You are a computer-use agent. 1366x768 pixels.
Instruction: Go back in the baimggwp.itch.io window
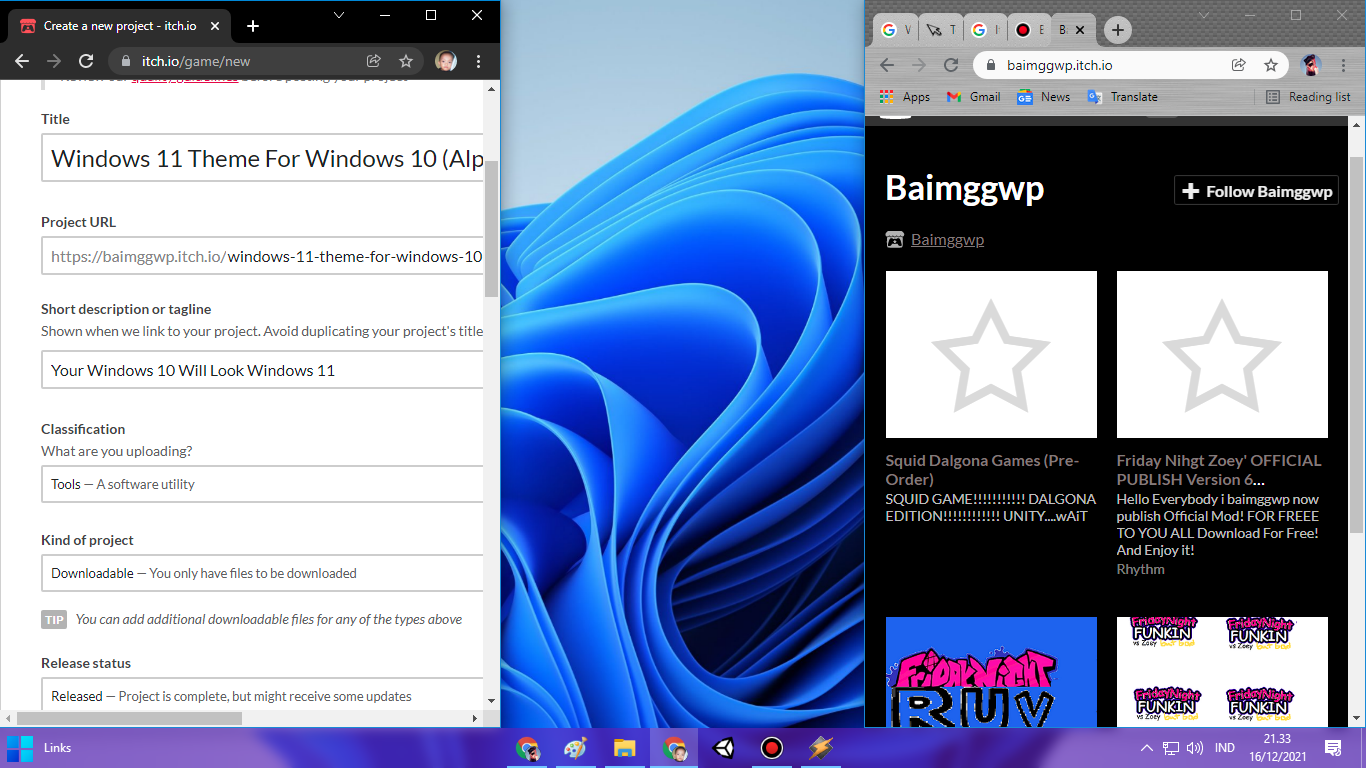(x=886, y=65)
